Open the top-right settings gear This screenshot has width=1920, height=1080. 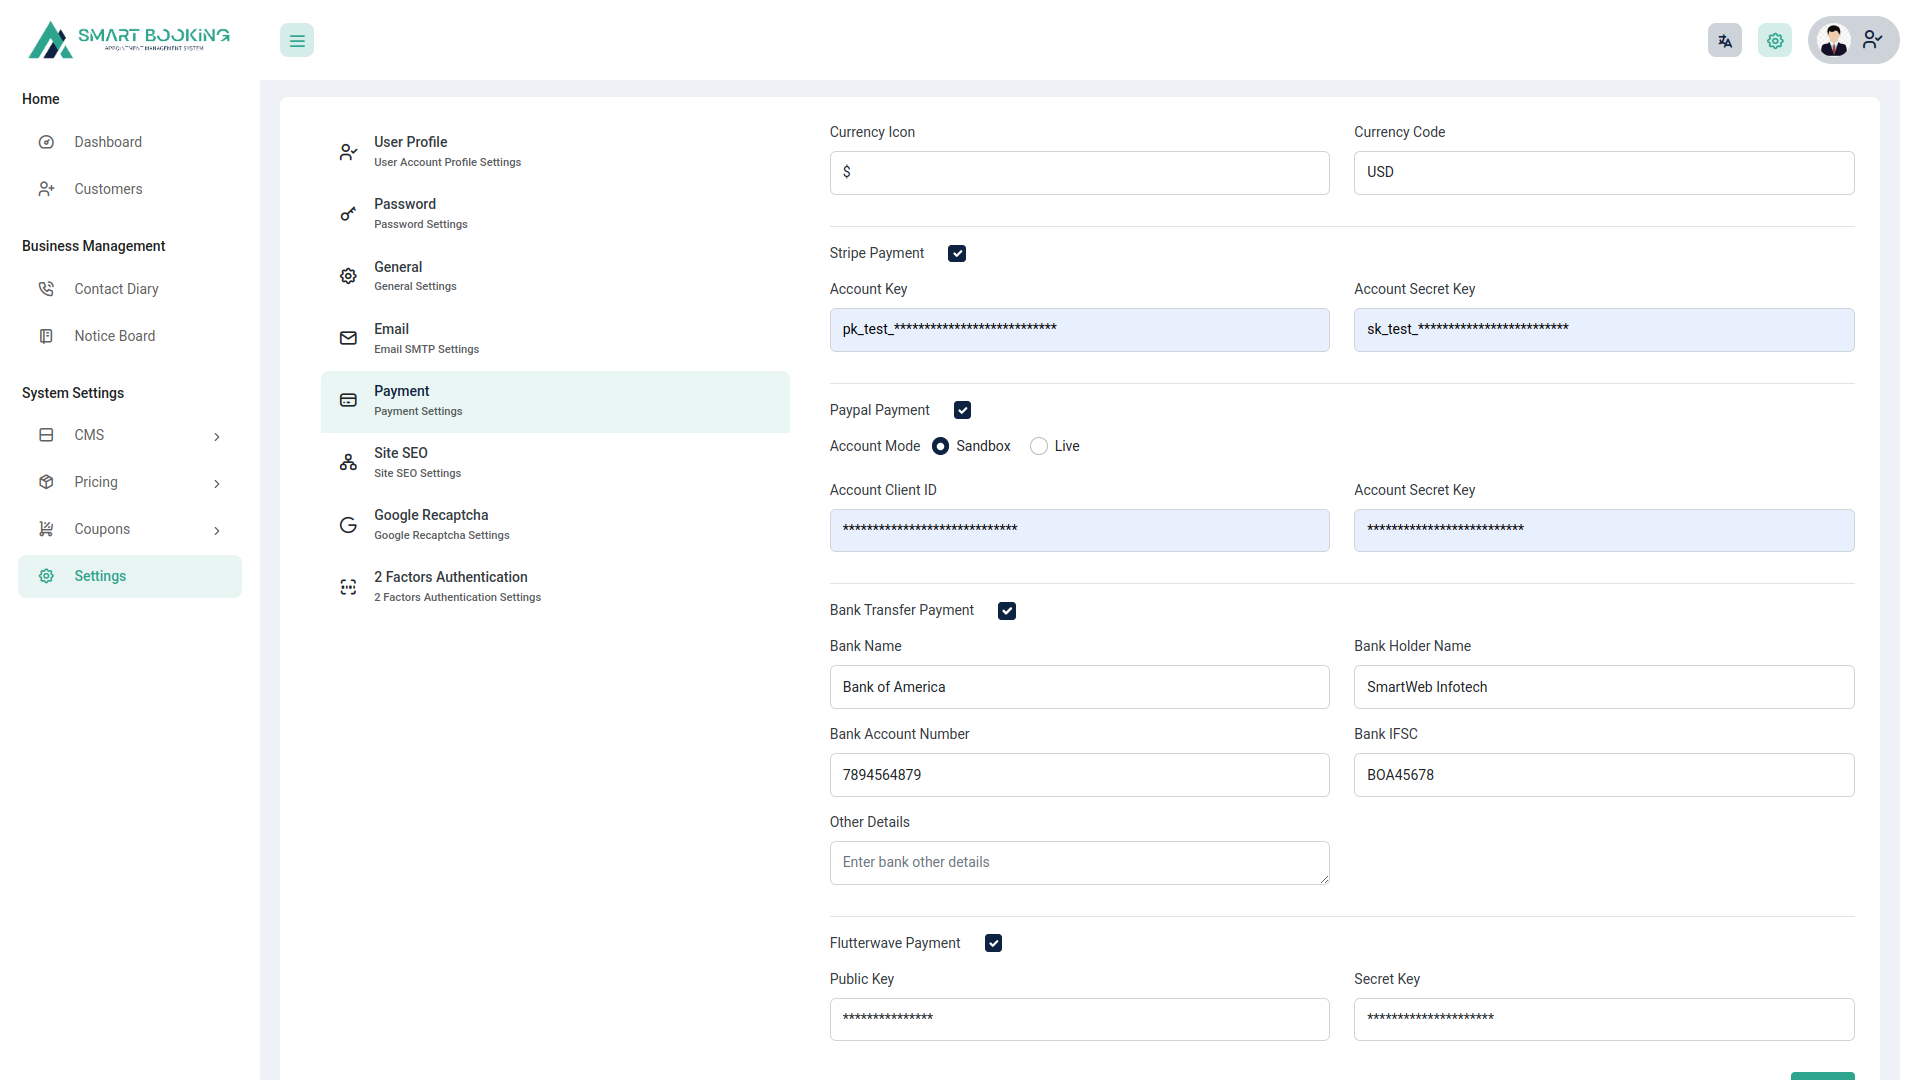(x=1774, y=40)
